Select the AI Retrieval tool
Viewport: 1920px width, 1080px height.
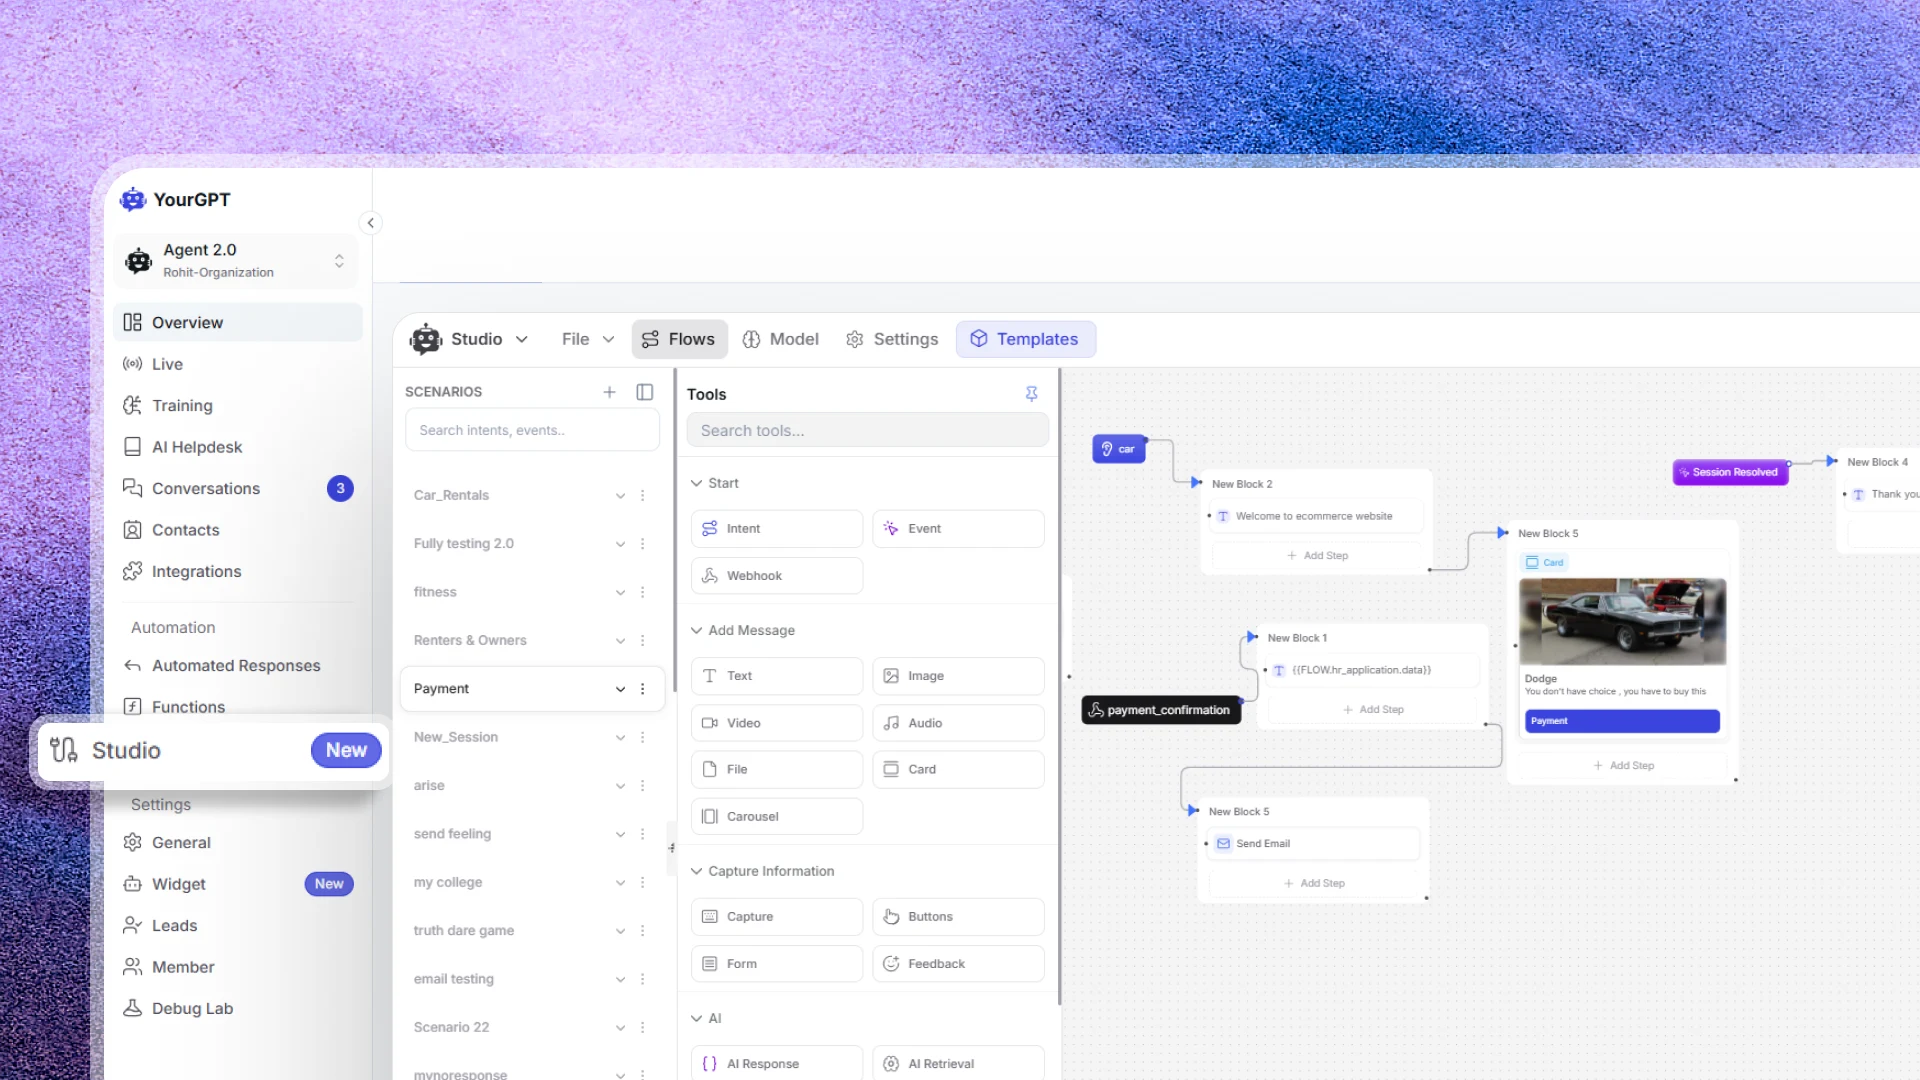coord(957,1064)
